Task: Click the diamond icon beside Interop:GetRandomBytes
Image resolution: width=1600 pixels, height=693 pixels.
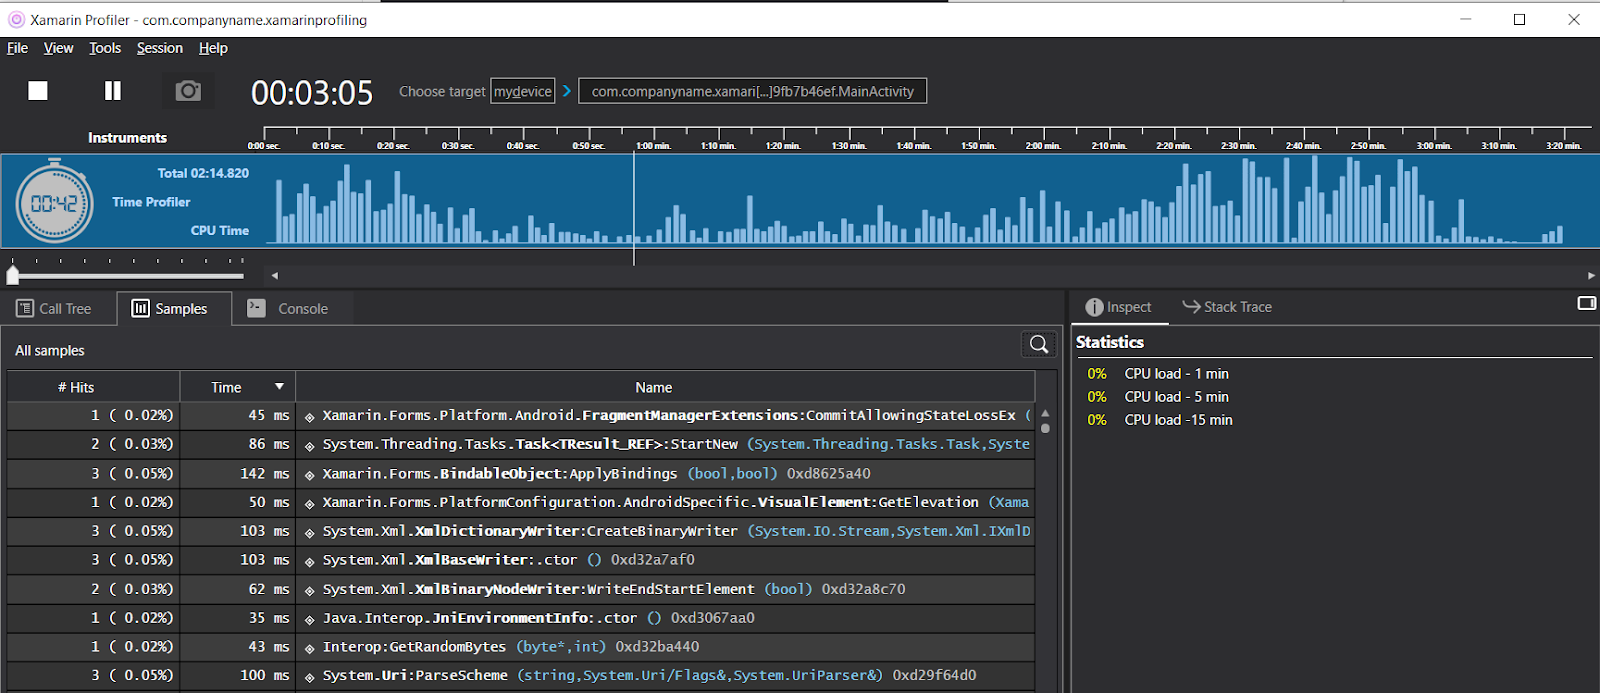Action: pyautogui.click(x=310, y=648)
